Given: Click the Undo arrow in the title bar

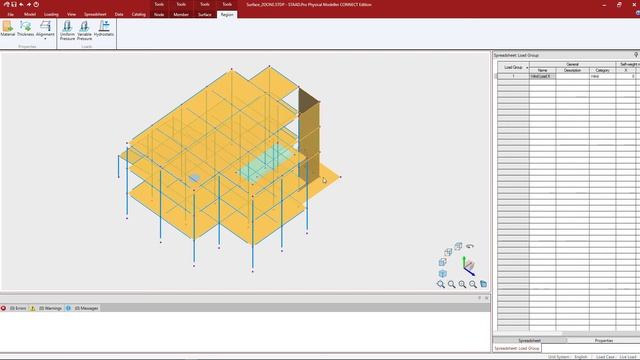Looking at the screenshot, I should pyautogui.click(x=21, y=4).
